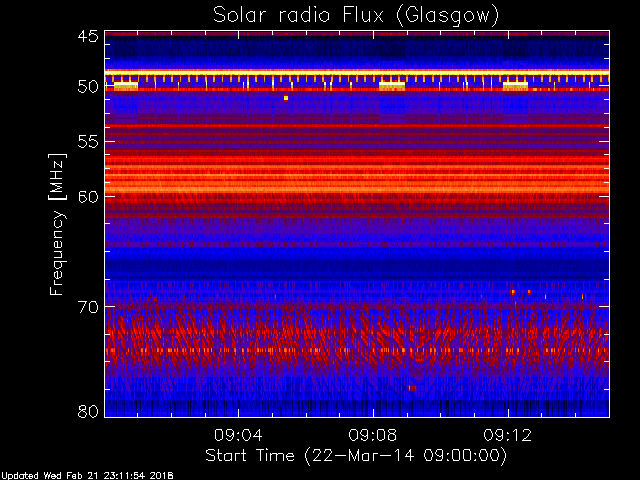
Task: Click the 55 frequency tick label
Action: click(88, 142)
